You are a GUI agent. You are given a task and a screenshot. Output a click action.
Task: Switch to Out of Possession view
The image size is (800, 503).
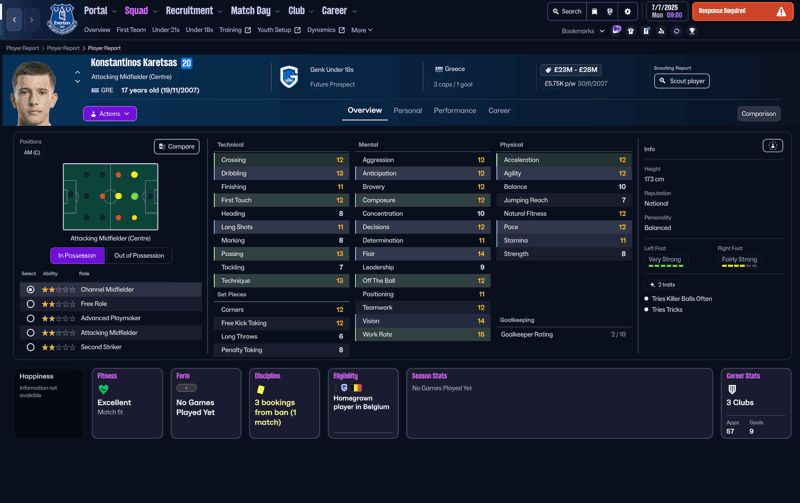click(x=139, y=256)
